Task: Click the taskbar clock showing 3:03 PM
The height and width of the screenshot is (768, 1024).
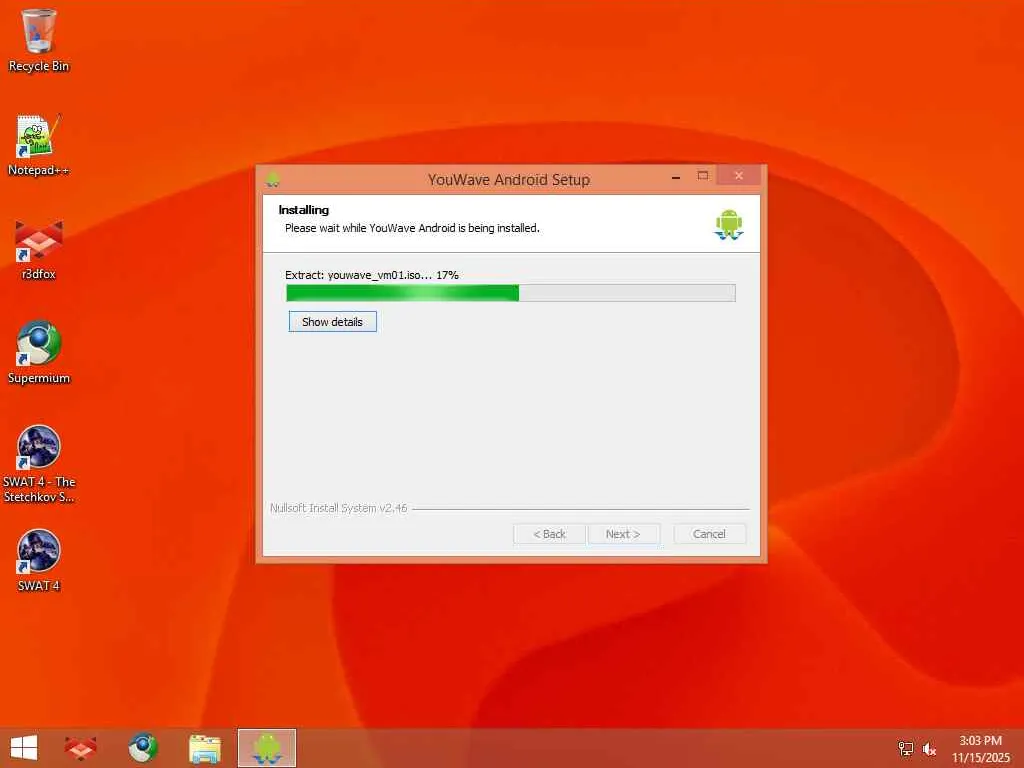Action: click(980, 748)
